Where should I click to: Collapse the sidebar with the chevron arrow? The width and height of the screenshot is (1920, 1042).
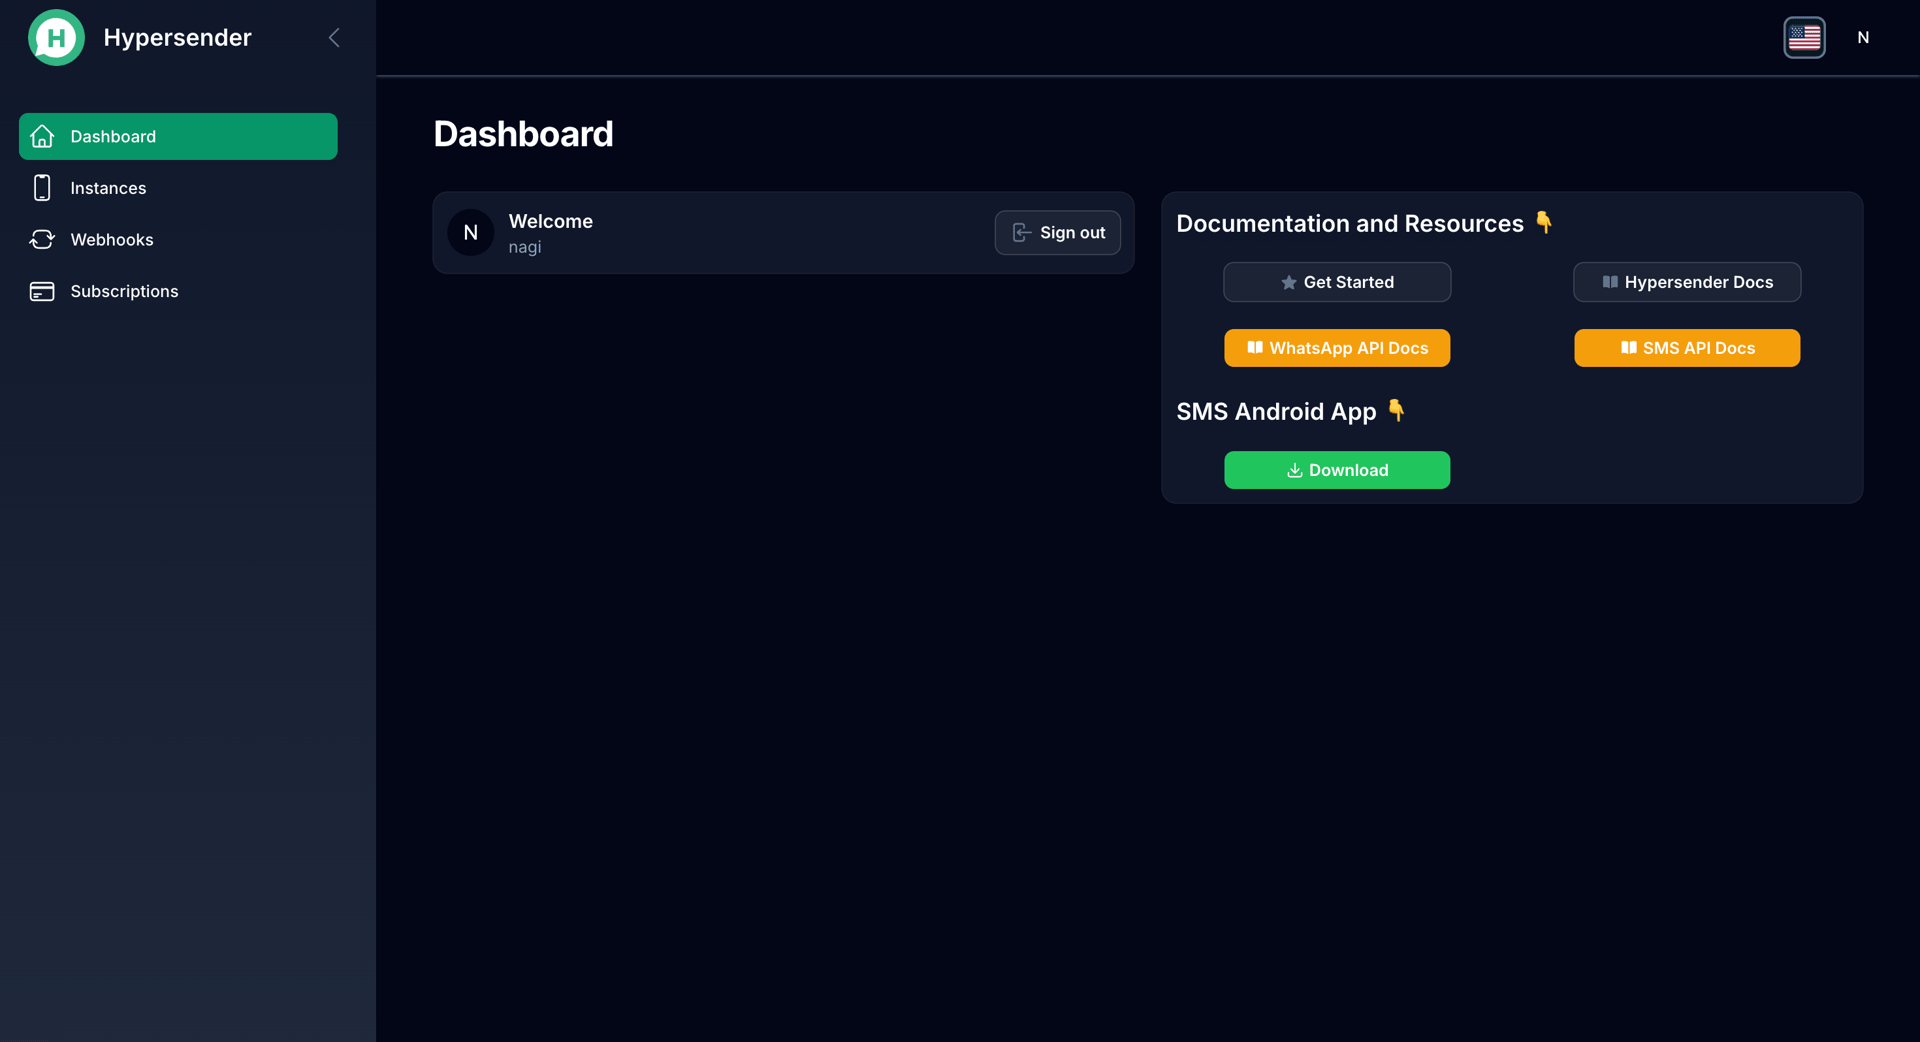(x=334, y=38)
